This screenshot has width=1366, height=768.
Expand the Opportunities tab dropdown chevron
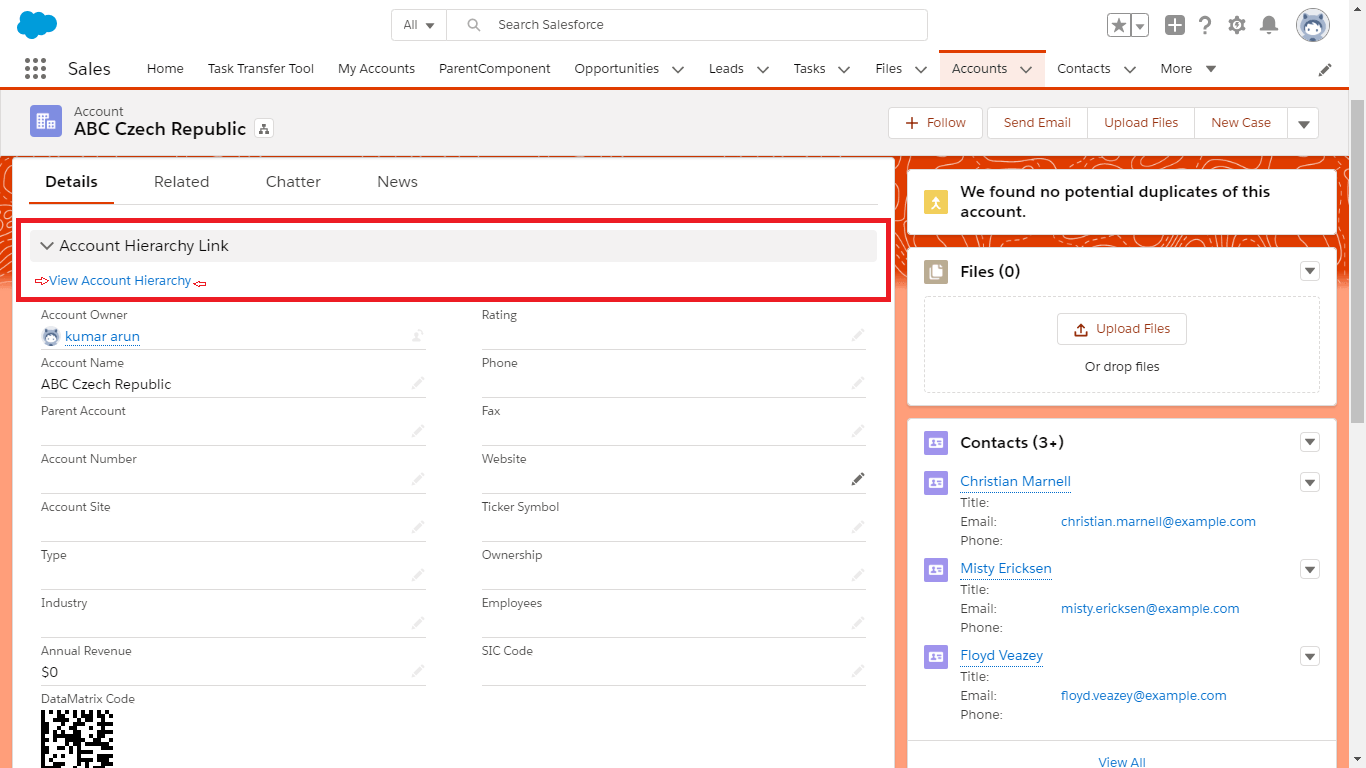(x=678, y=69)
